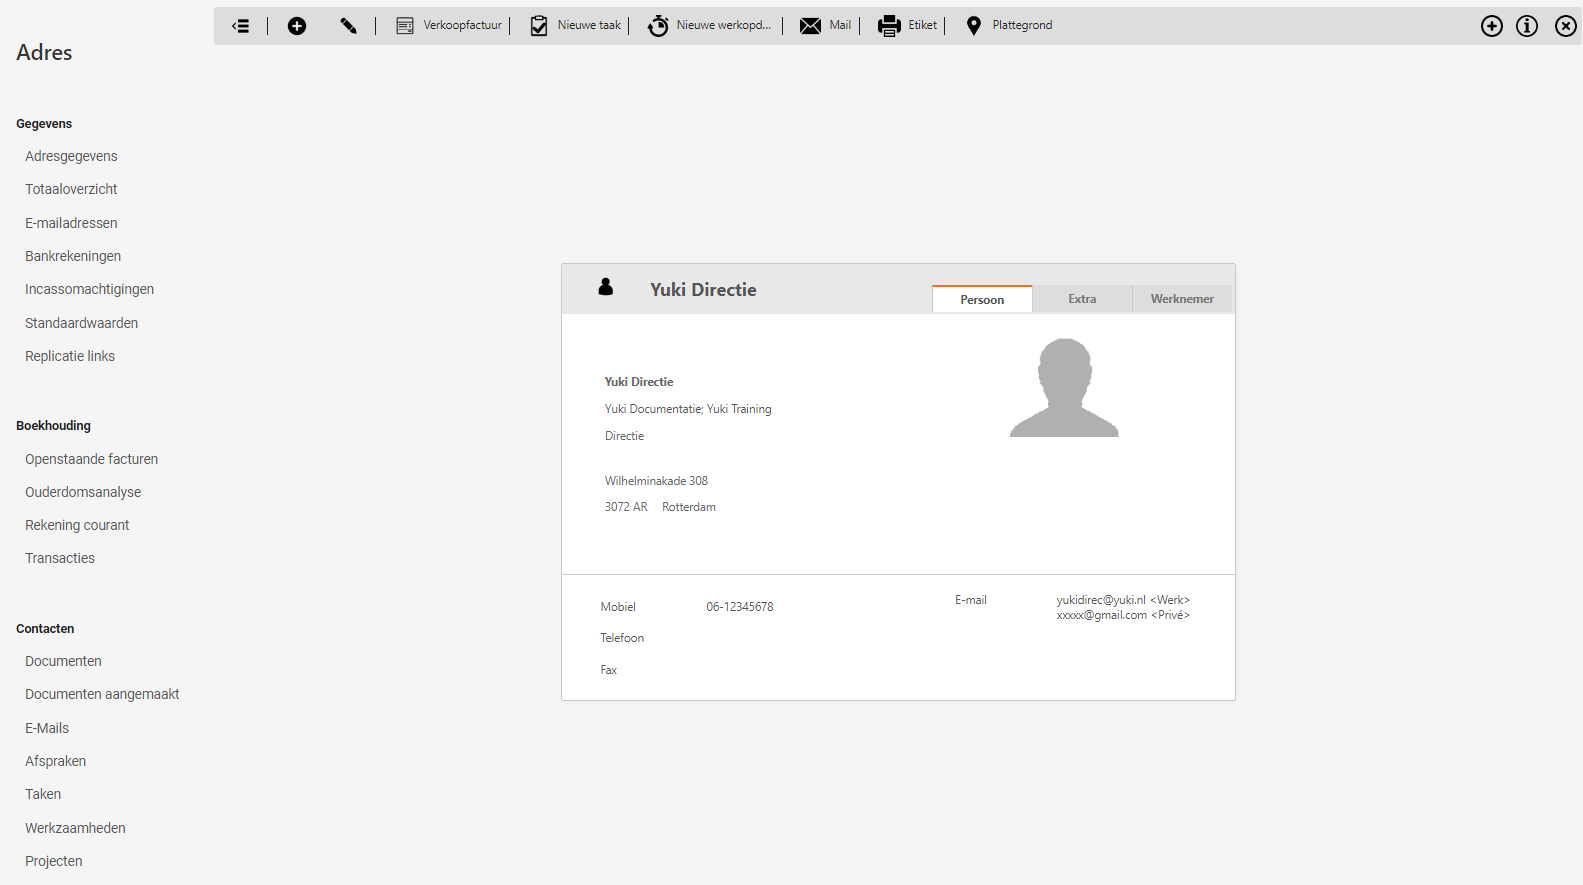
Task: Click the Mail envelope icon
Action: 810,26
